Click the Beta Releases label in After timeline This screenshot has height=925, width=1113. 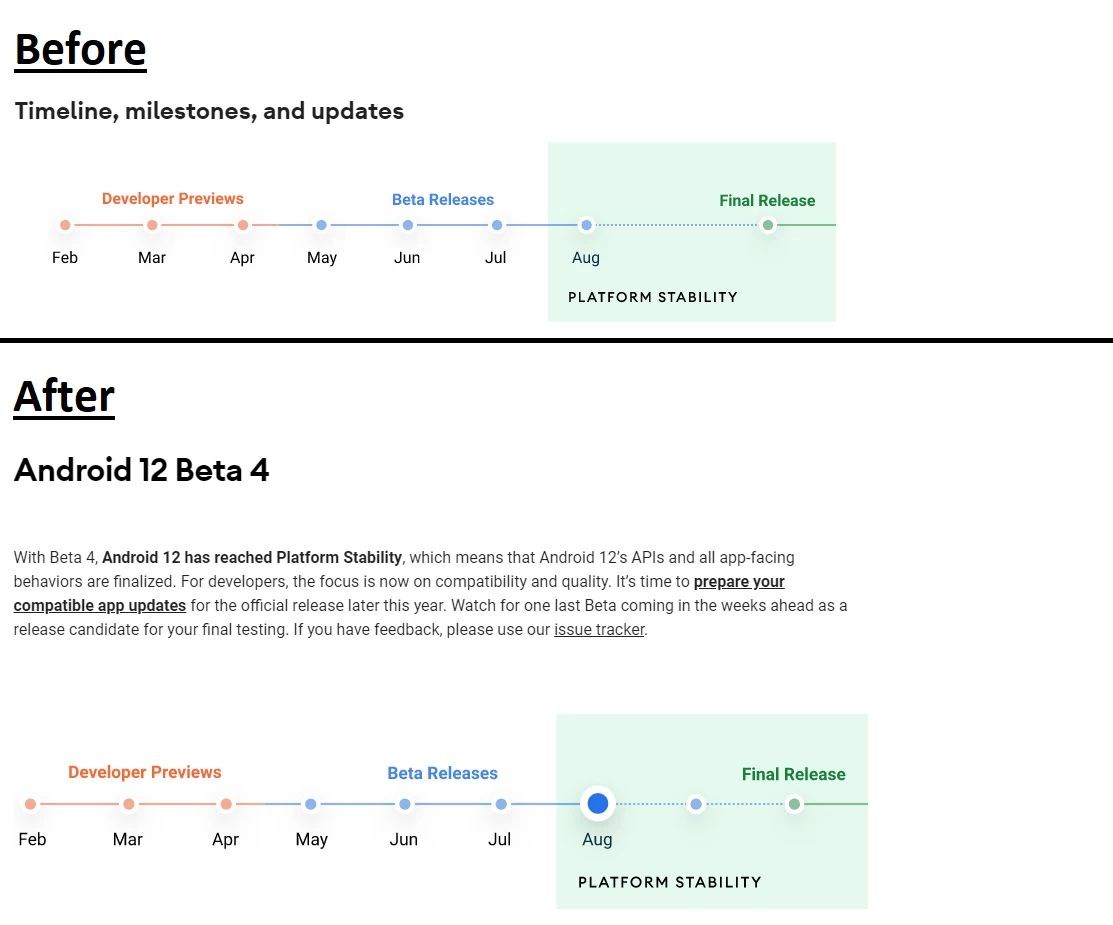[x=442, y=773]
